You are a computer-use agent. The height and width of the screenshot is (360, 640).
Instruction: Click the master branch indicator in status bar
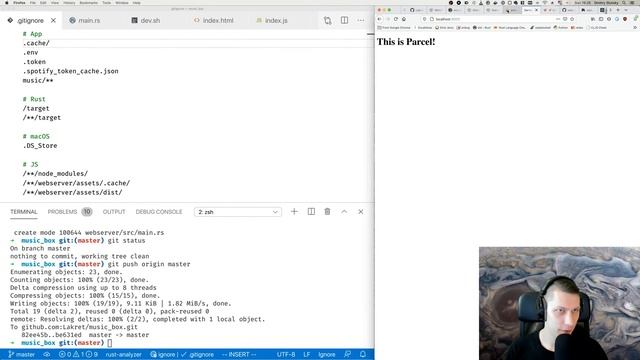[22, 354]
